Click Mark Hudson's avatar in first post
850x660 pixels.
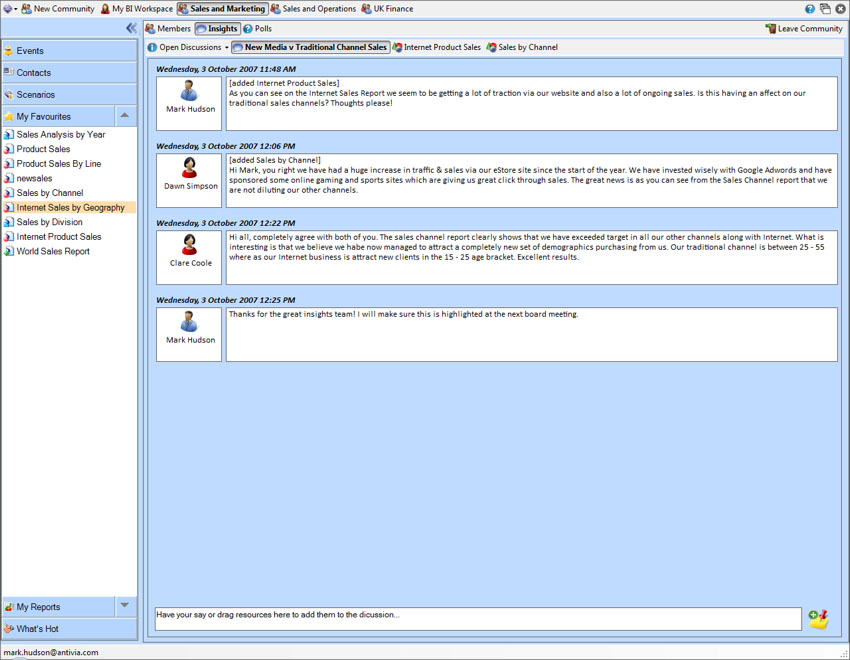tap(189, 92)
